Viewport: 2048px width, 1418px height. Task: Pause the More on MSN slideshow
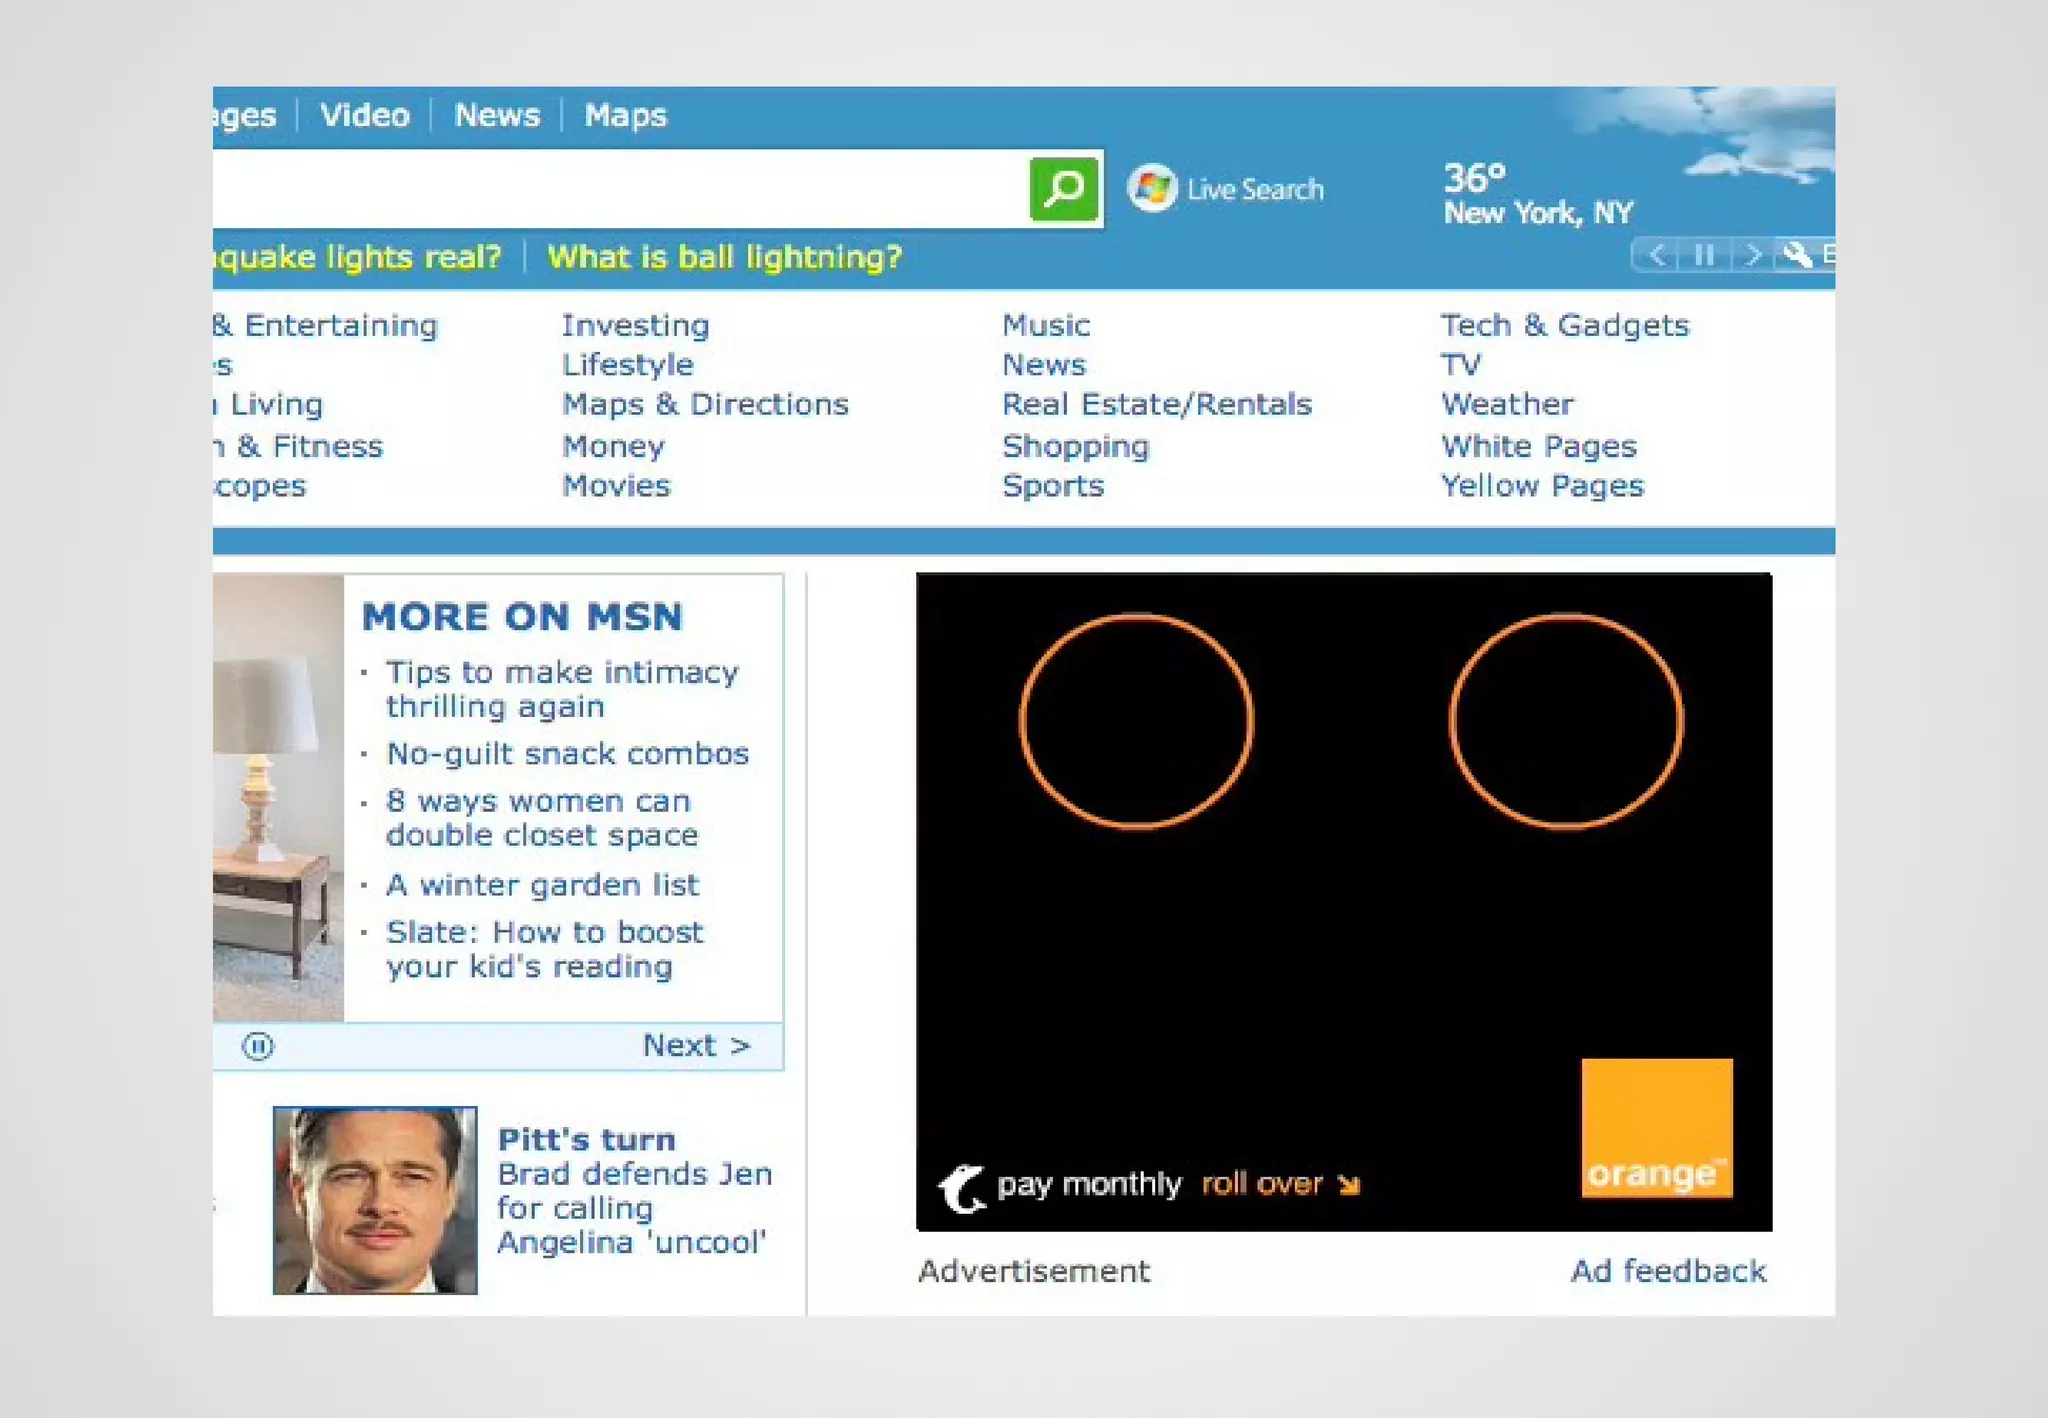click(x=258, y=1046)
